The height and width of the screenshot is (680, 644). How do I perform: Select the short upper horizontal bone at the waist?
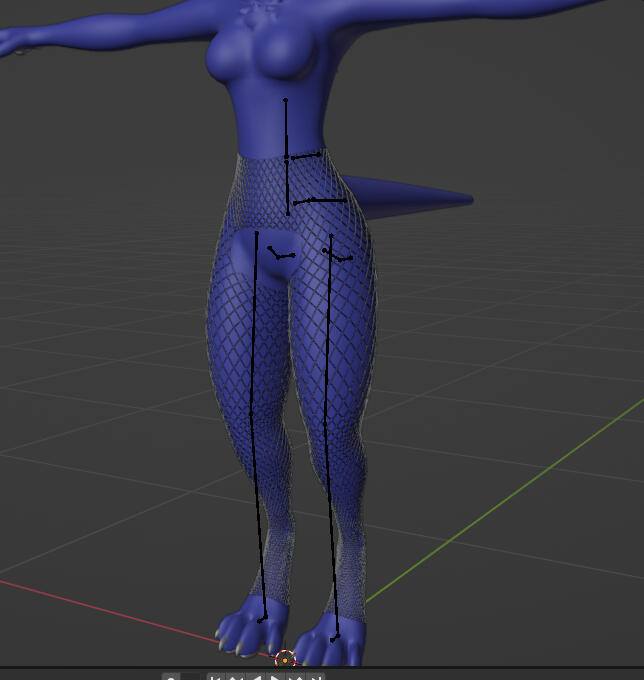pos(304,156)
